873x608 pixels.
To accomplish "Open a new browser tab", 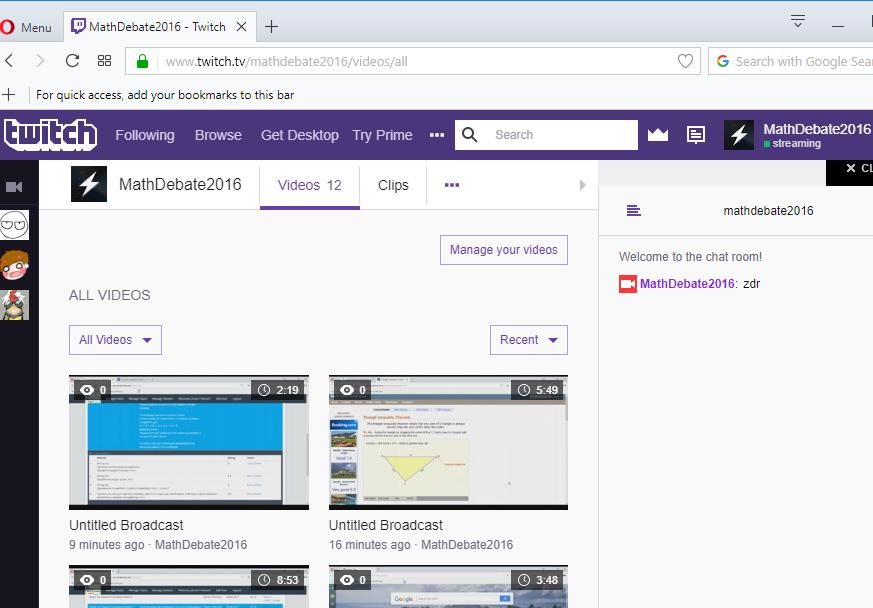I will tap(271, 27).
